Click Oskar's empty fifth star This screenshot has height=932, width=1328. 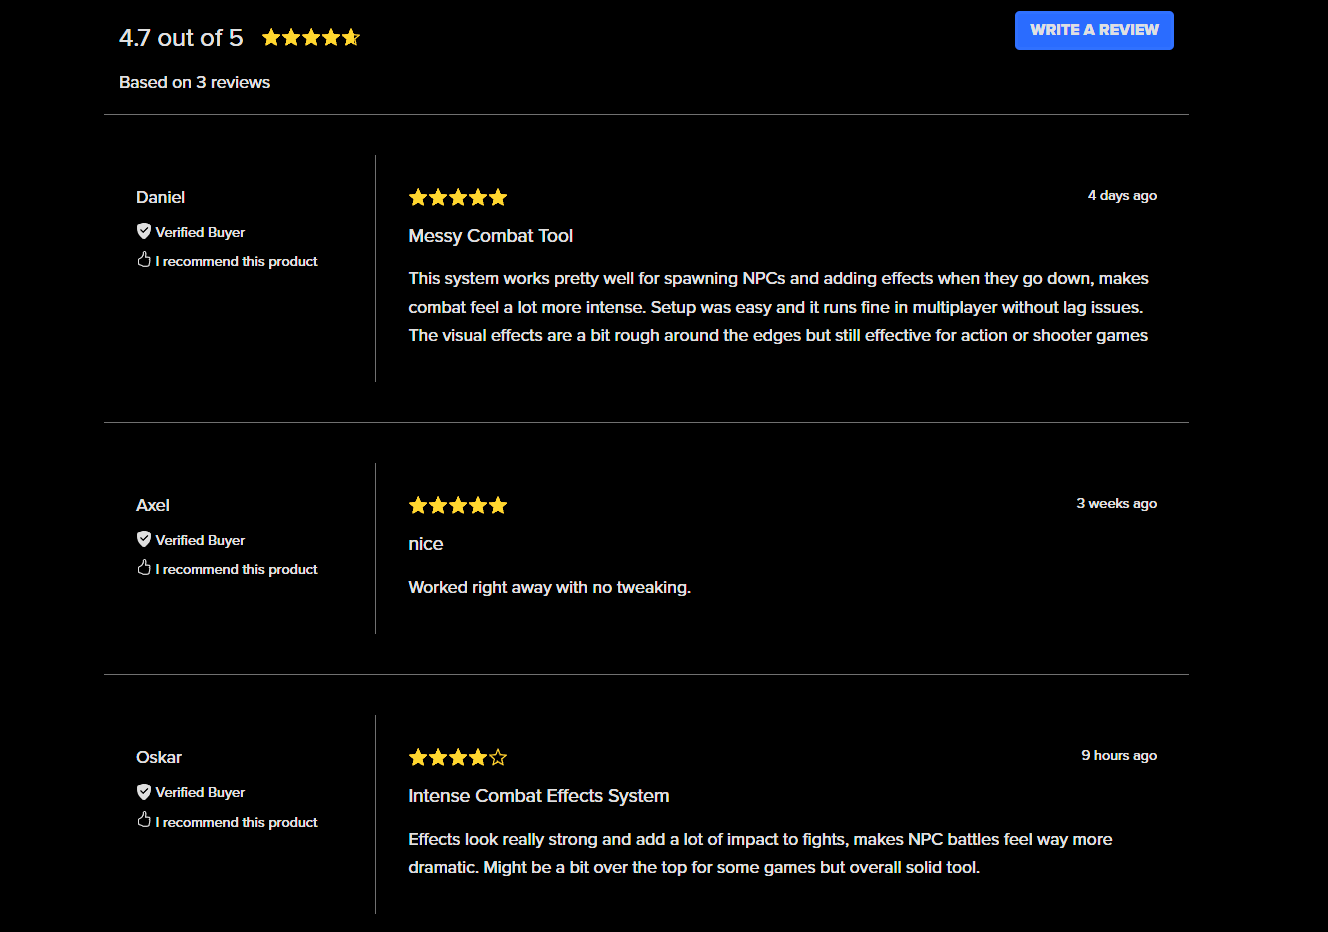click(x=498, y=757)
